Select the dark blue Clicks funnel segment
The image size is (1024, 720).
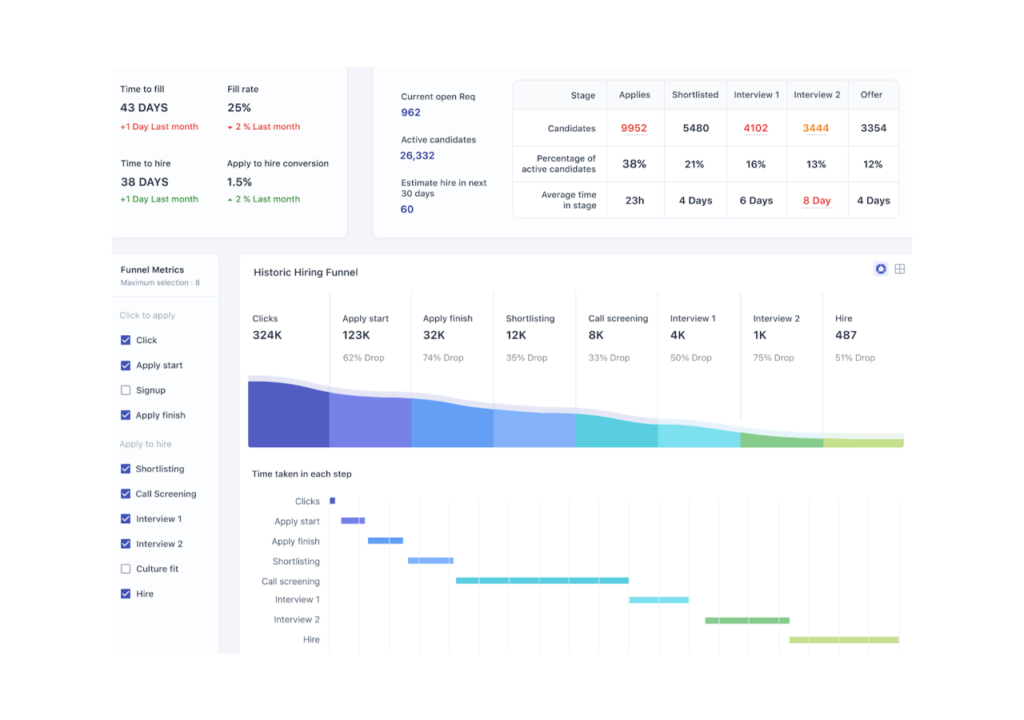point(288,415)
